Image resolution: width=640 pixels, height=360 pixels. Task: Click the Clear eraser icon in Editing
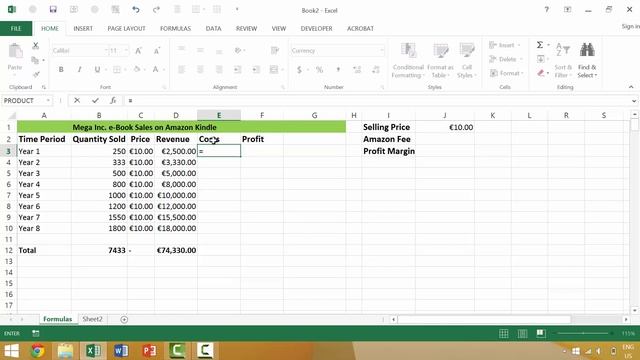tap(540, 73)
